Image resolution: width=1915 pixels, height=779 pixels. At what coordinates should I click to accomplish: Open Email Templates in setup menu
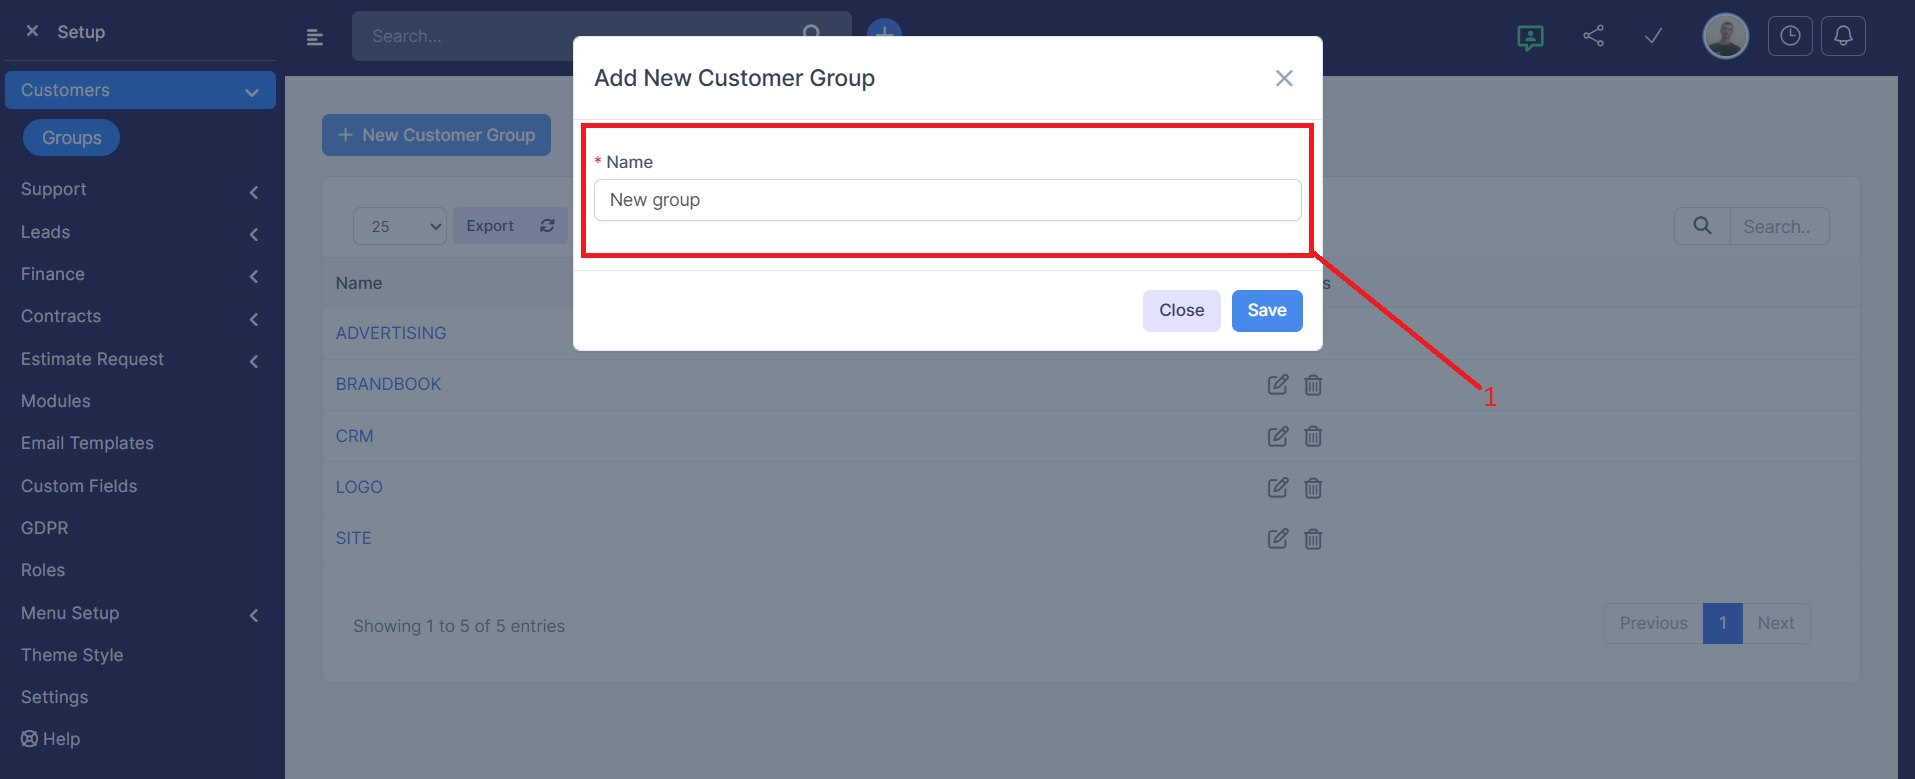(x=87, y=443)
